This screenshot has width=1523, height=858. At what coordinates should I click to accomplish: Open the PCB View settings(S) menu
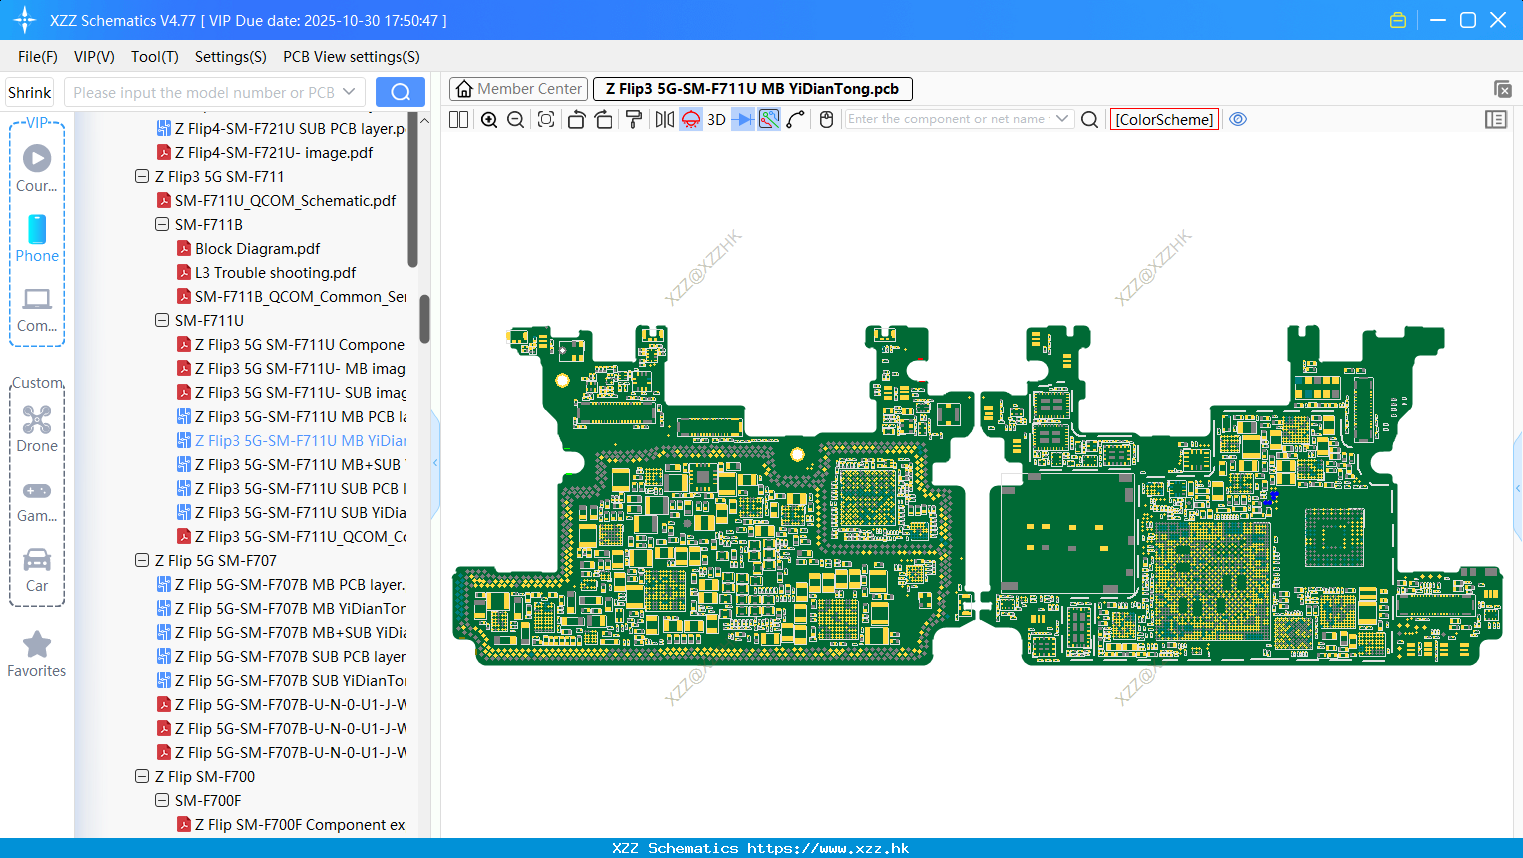point(351,57)
